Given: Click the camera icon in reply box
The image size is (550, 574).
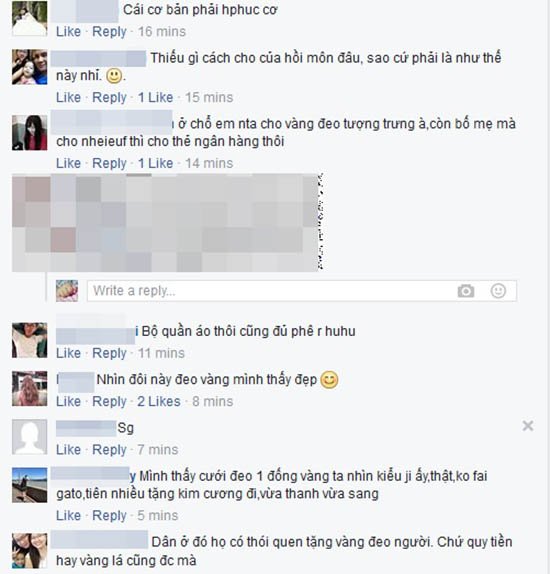Looking at the screenshot, I should tap(465, 291).
